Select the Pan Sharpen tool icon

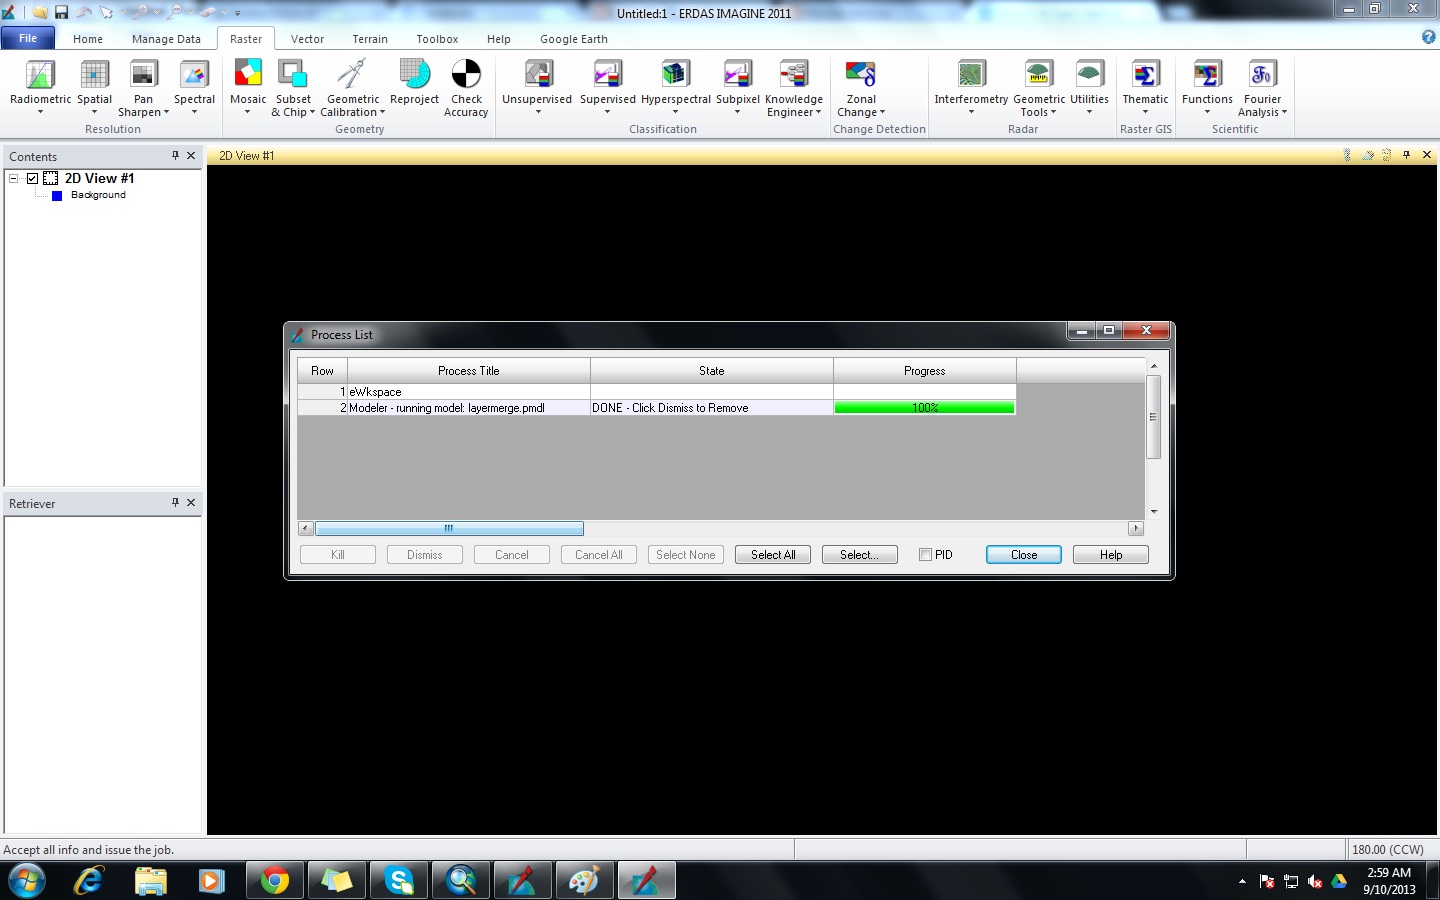[x=144, y=75]
